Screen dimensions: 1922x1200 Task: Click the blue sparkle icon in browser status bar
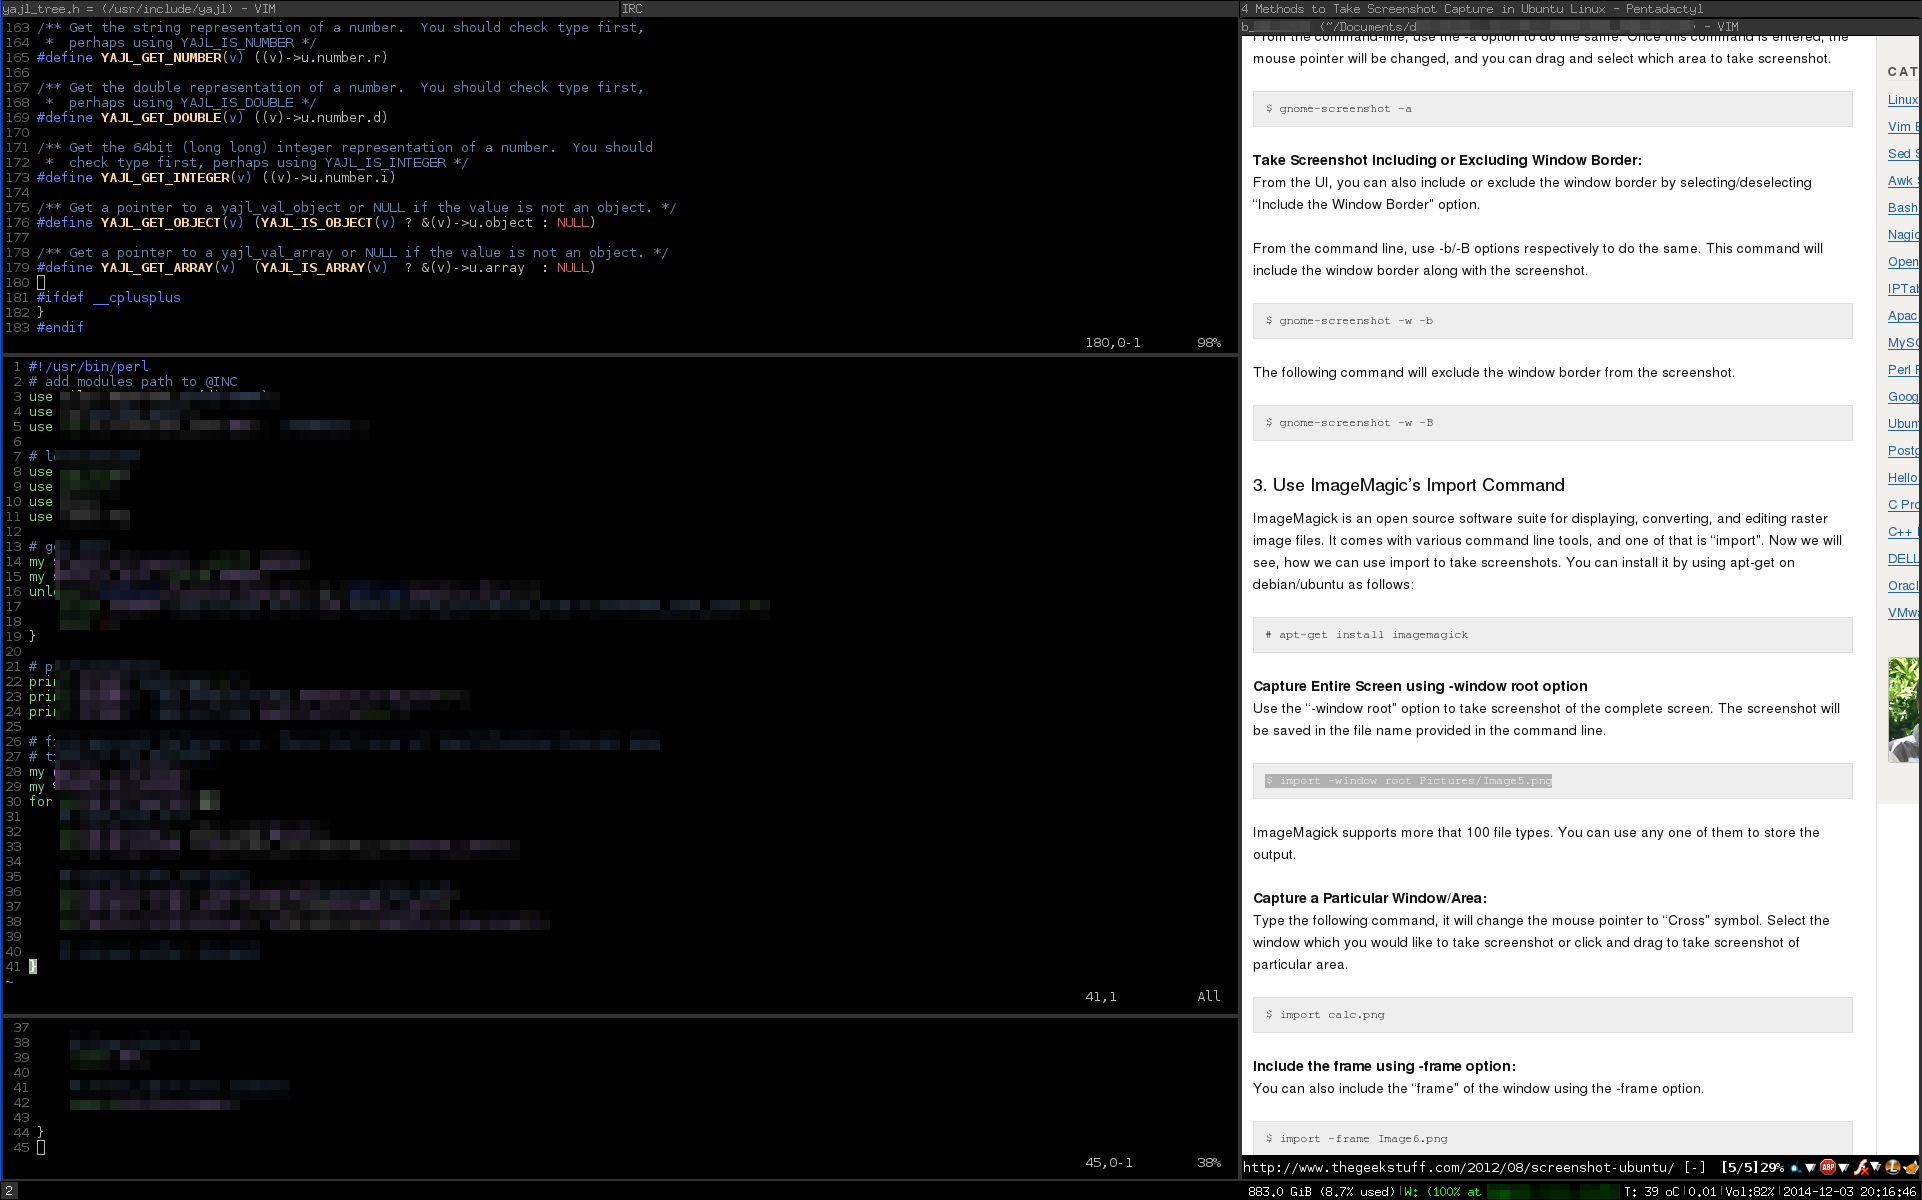(x=1795, y=1168)
